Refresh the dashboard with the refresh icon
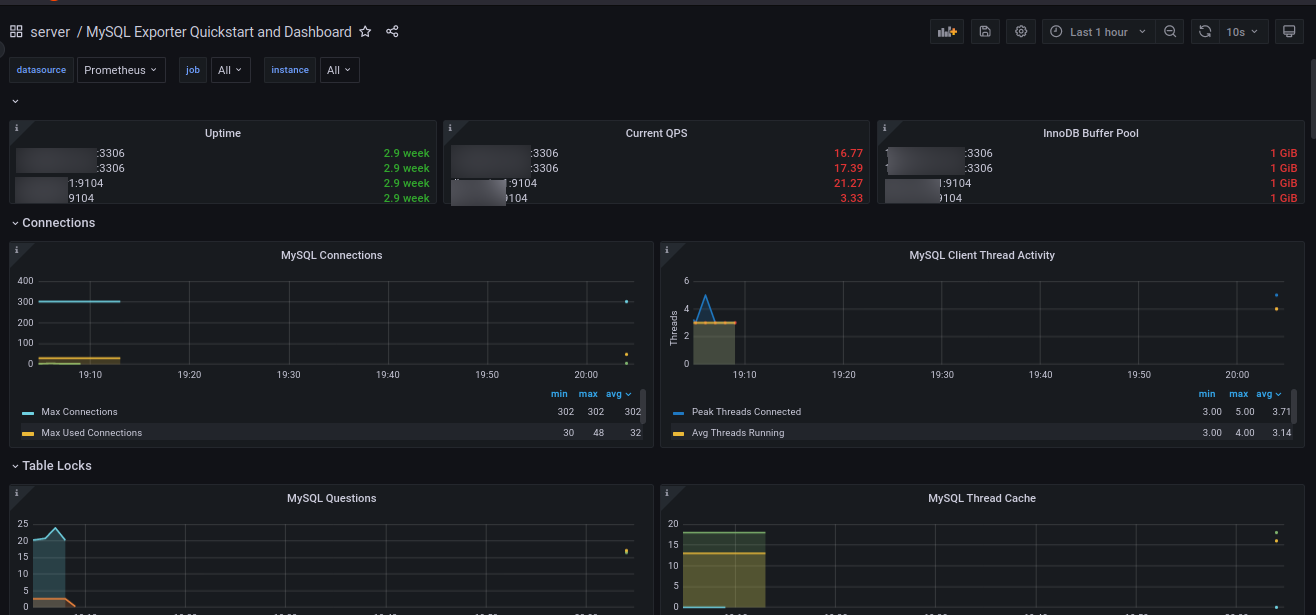1316x615 pixels. tap(1204, 31)
